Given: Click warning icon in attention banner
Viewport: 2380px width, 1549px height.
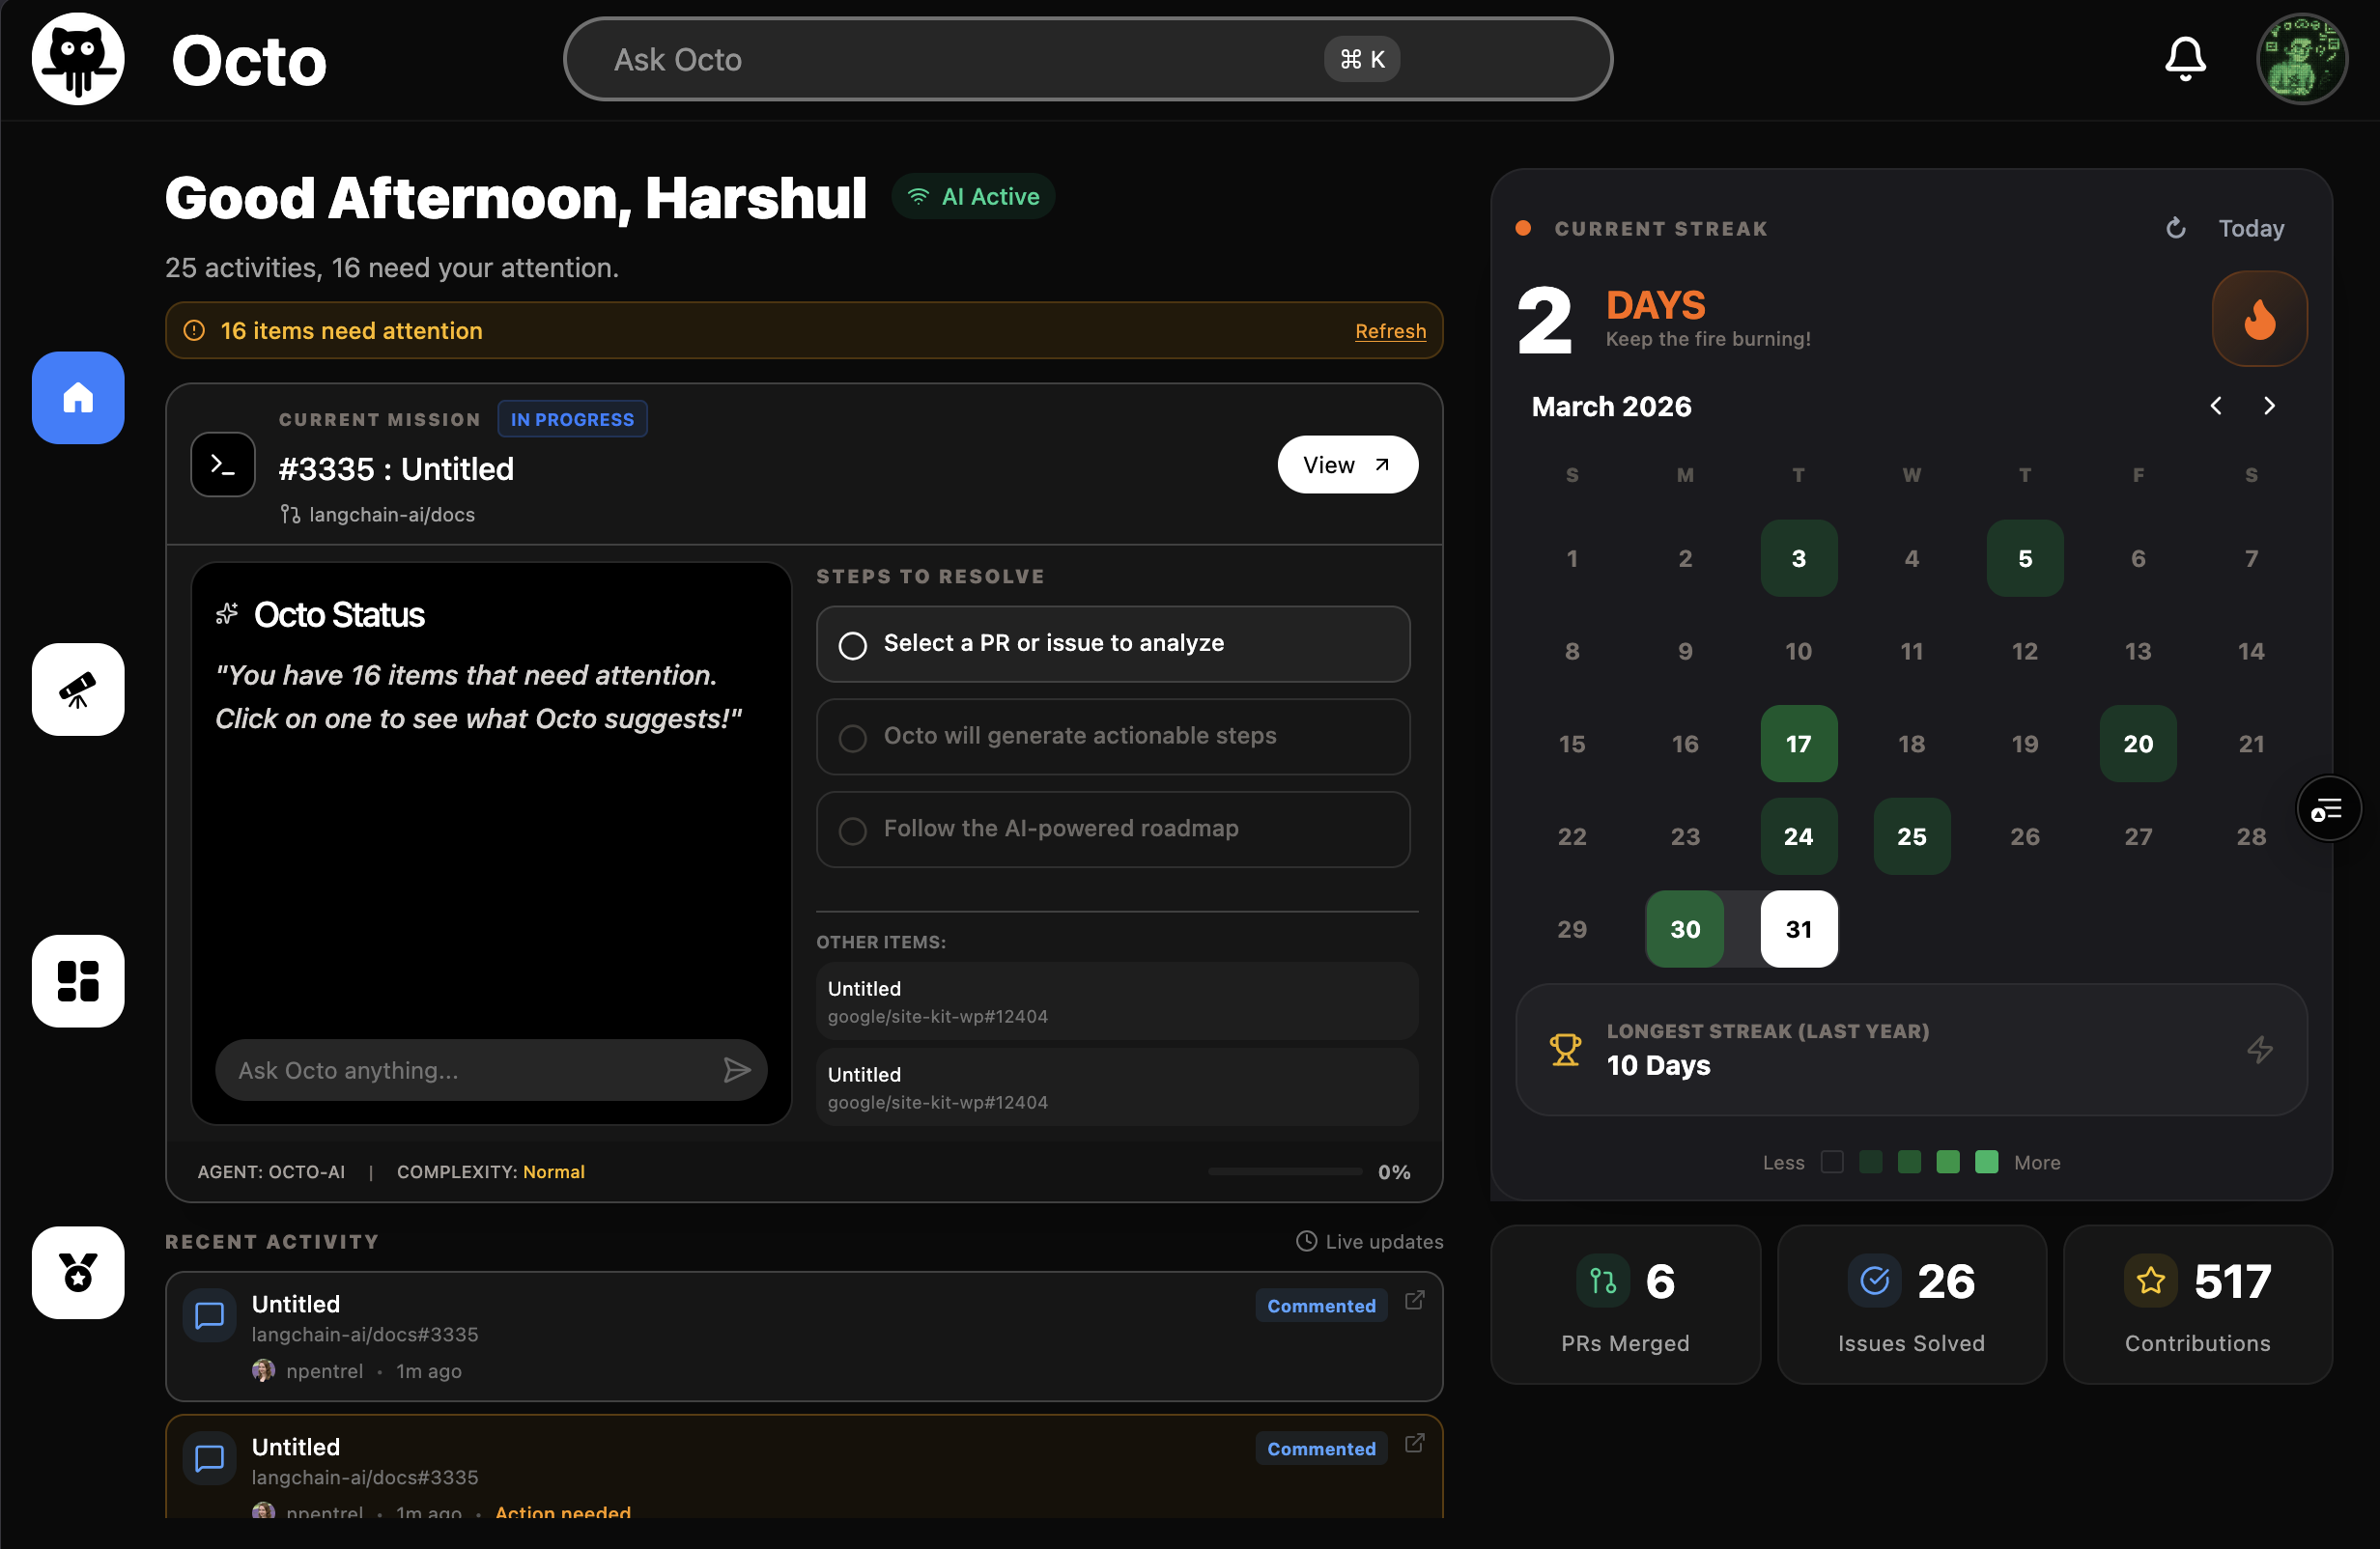Looking at the screenshot, I should 195,331.
